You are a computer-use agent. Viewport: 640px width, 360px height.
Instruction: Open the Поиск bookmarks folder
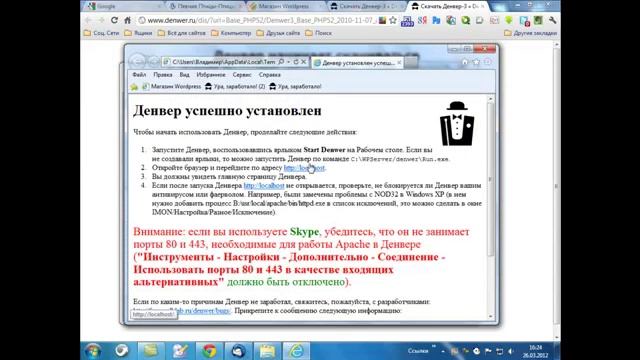click(x=318, y=33)
